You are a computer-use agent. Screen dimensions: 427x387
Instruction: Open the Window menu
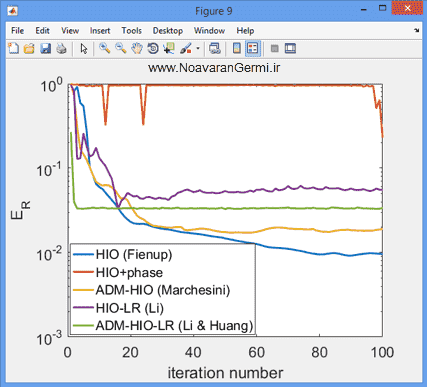tap(209, 31)
